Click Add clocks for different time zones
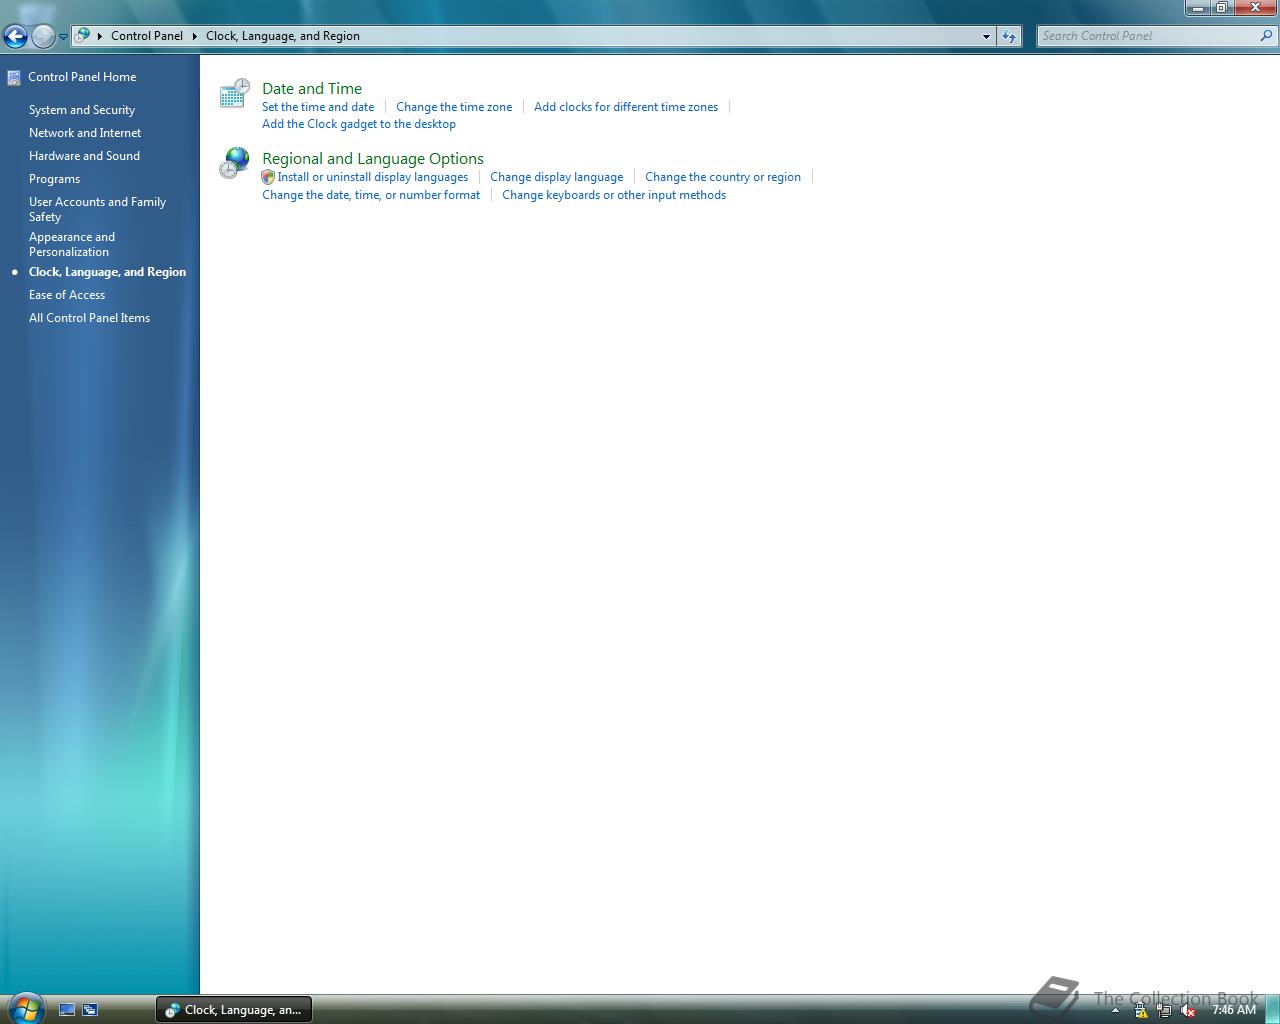Image resolution: width=1280 pixels, height=1024 pixels. tap(626, 107)
